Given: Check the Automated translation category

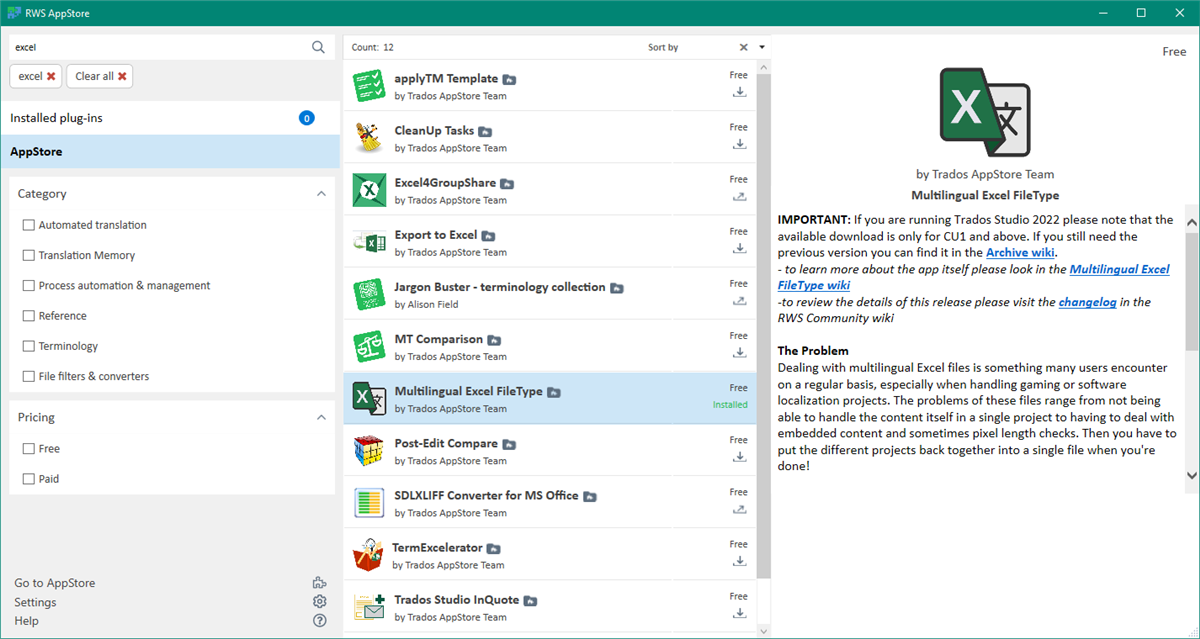Looking at the screenshot, I should pyautogui.click(x=29, y=225).
